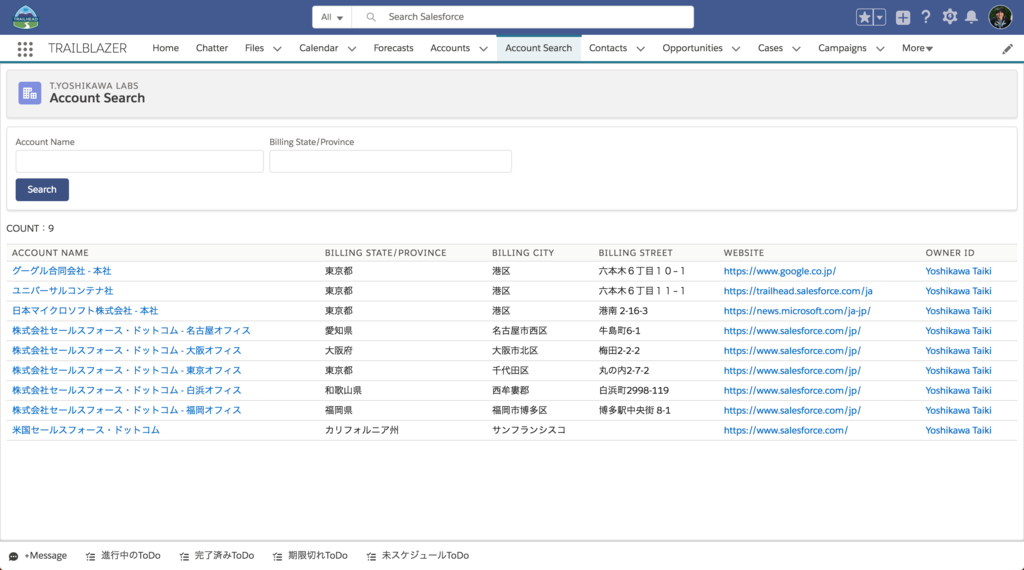
Task: Expand the Calendar tab chevron
Action: point(351,49)
